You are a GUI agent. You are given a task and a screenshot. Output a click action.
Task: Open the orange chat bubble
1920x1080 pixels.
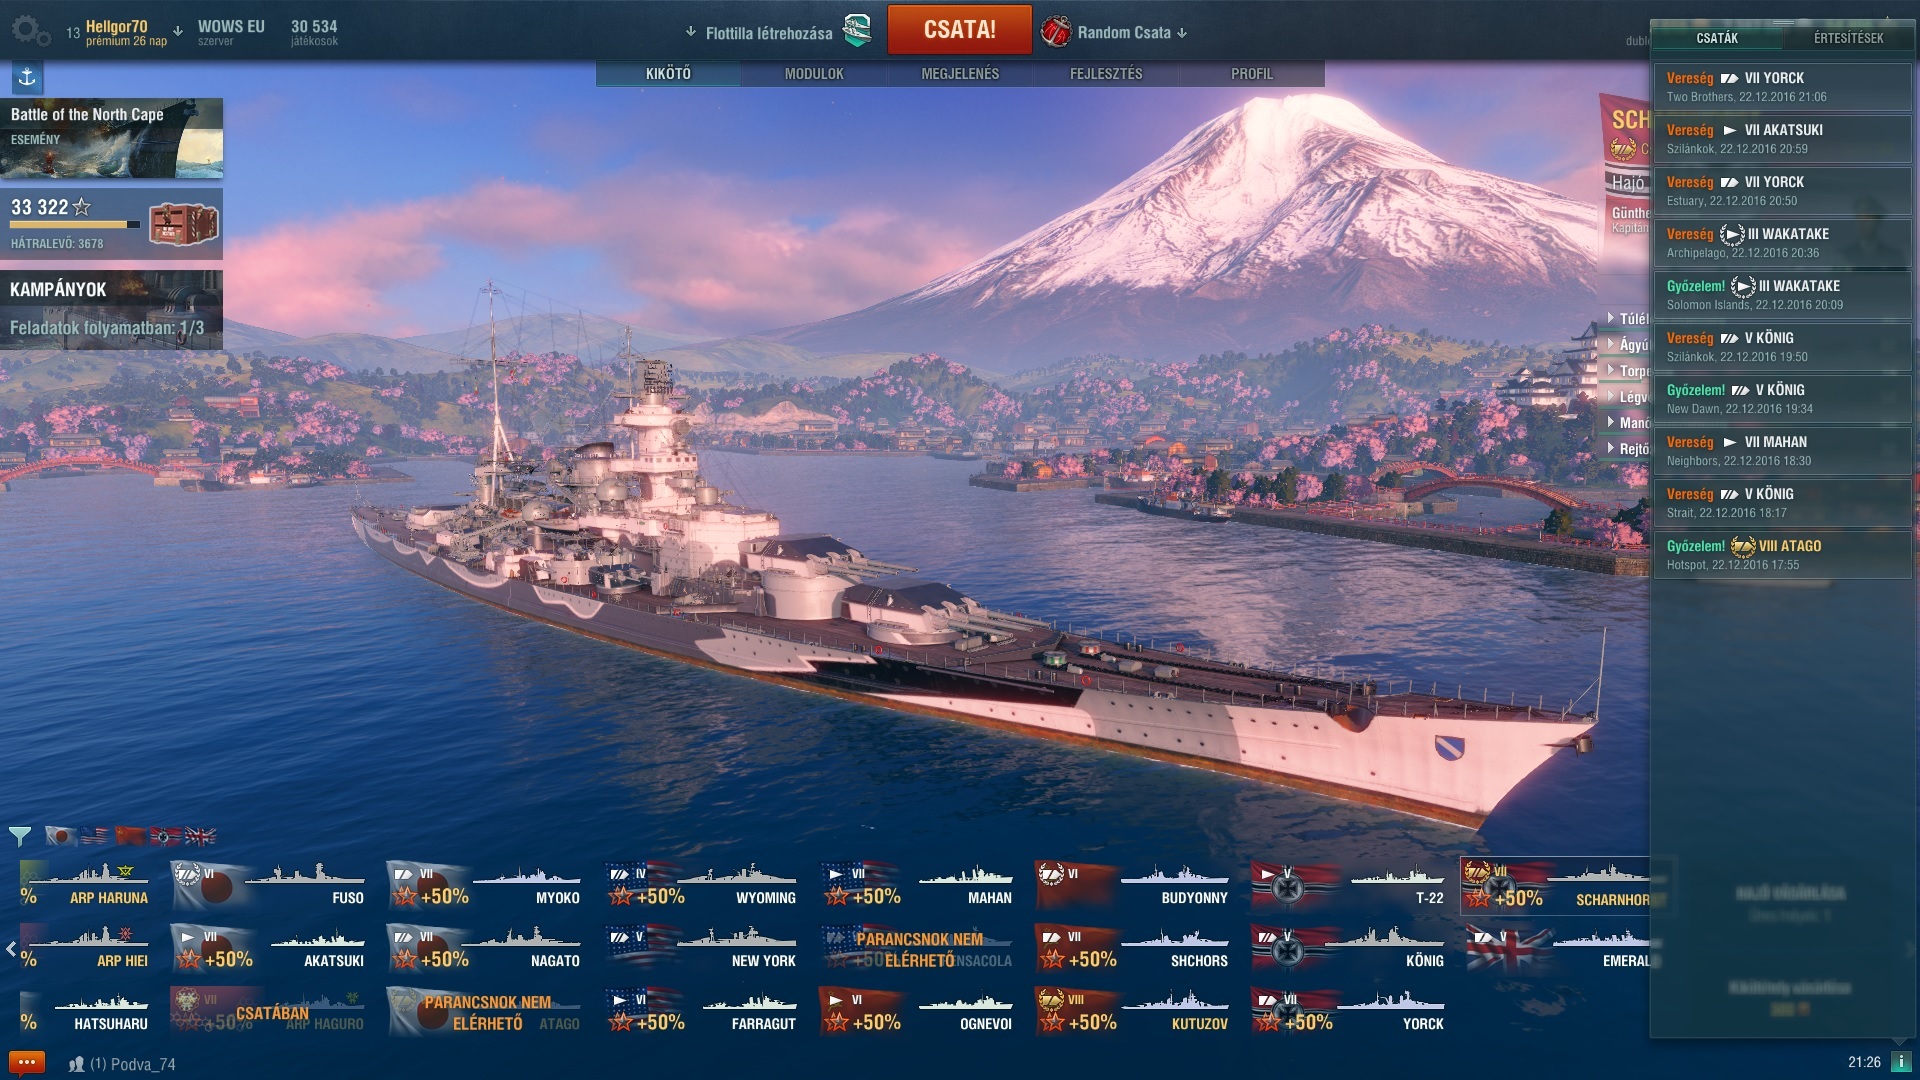pyautogui.click(x=26, y=1063)
